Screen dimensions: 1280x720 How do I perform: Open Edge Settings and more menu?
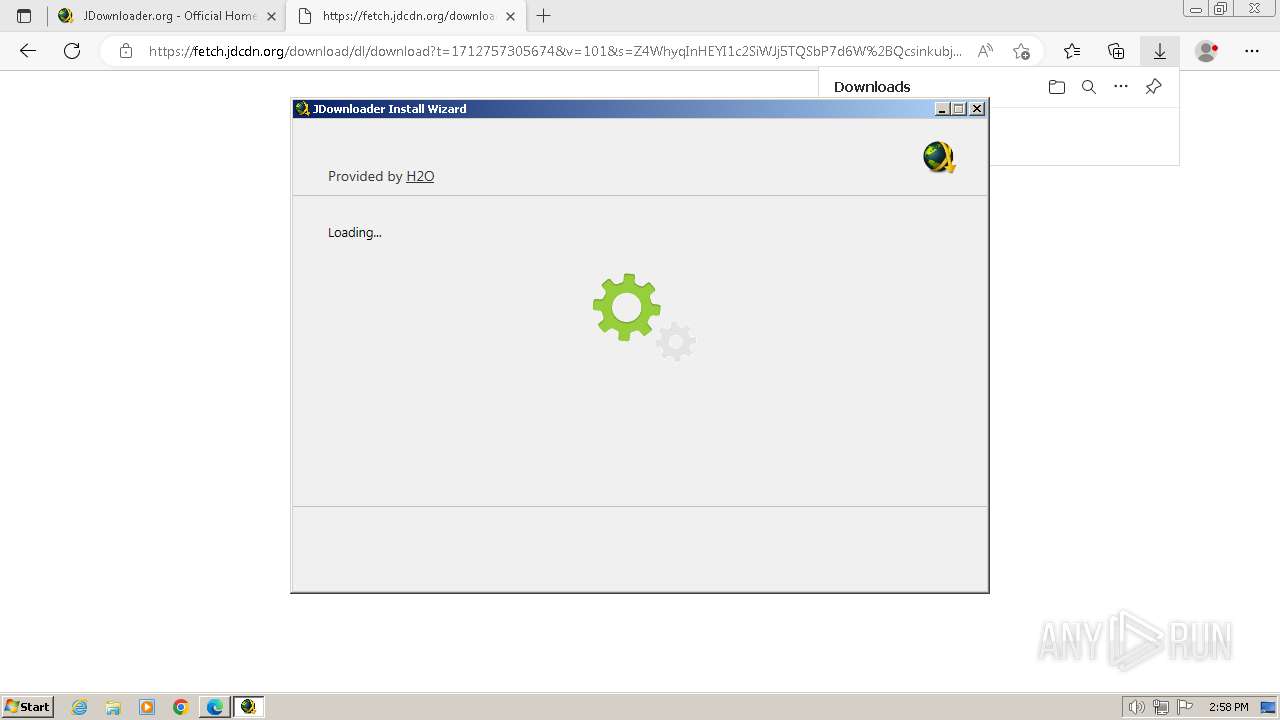click(x=1252, y=51)
